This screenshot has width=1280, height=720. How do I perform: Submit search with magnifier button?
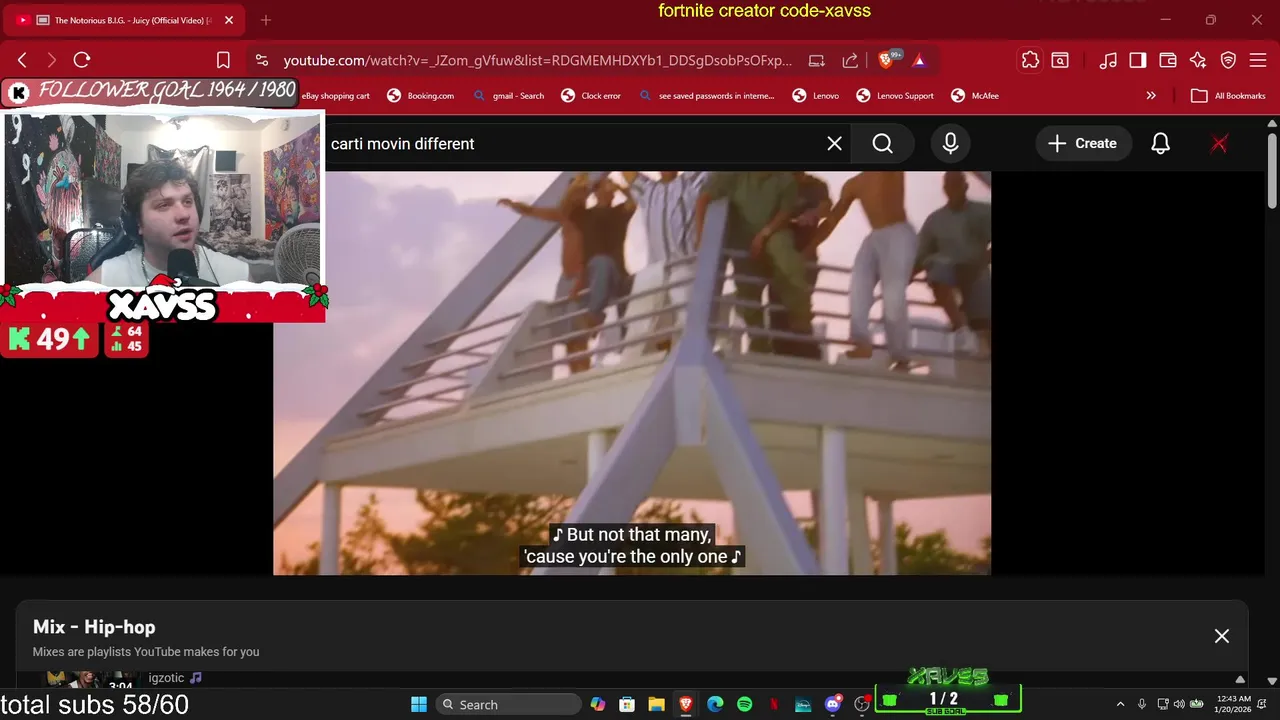(883, 144)
